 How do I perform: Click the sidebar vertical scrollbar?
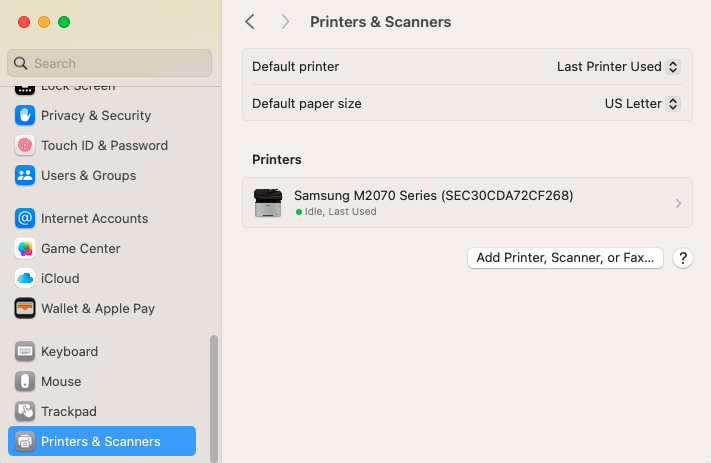(214, 398)
